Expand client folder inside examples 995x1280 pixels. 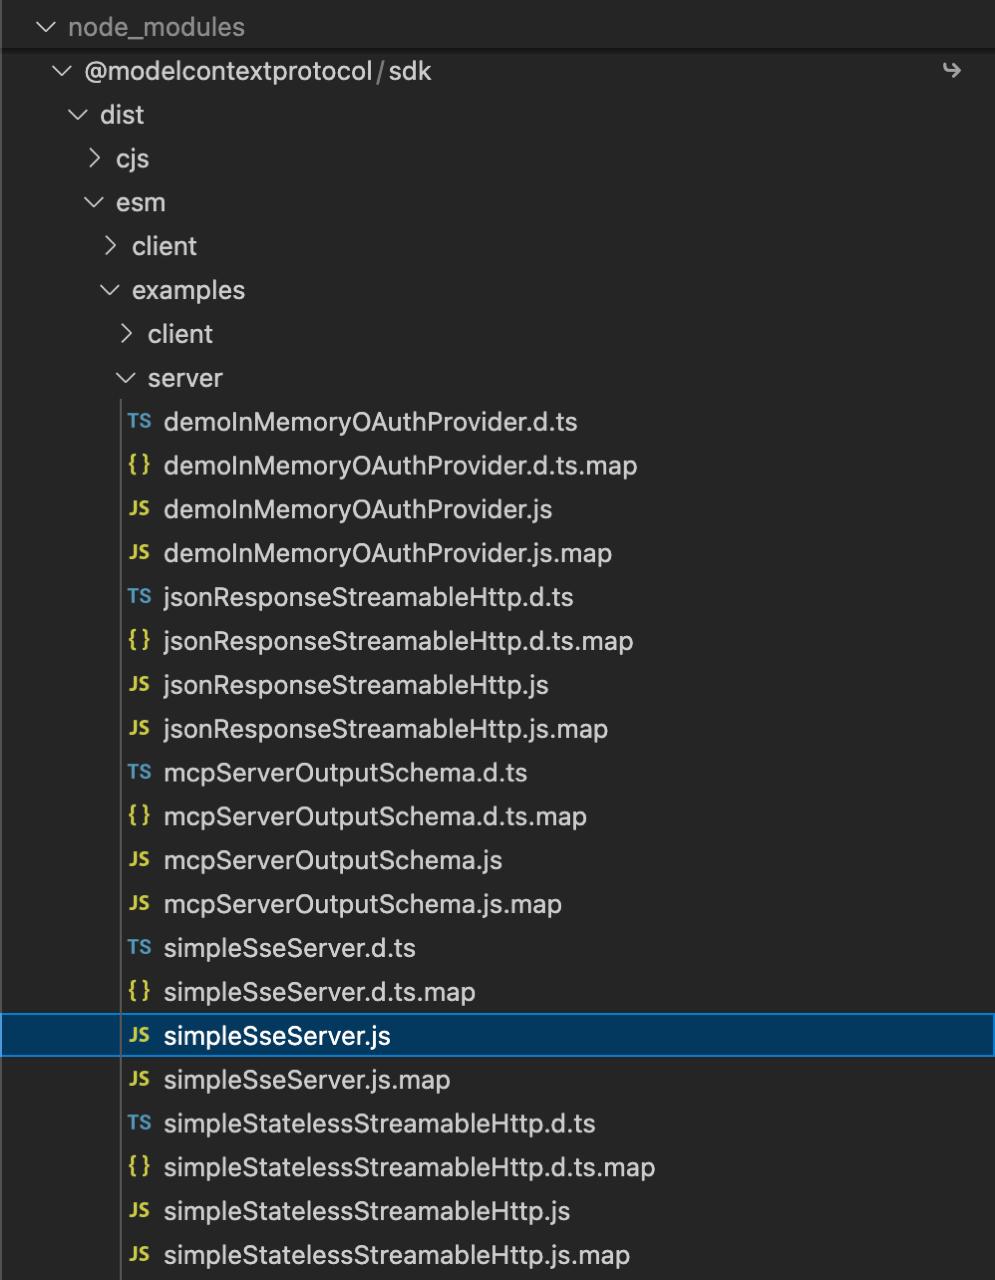coord(126,334)
